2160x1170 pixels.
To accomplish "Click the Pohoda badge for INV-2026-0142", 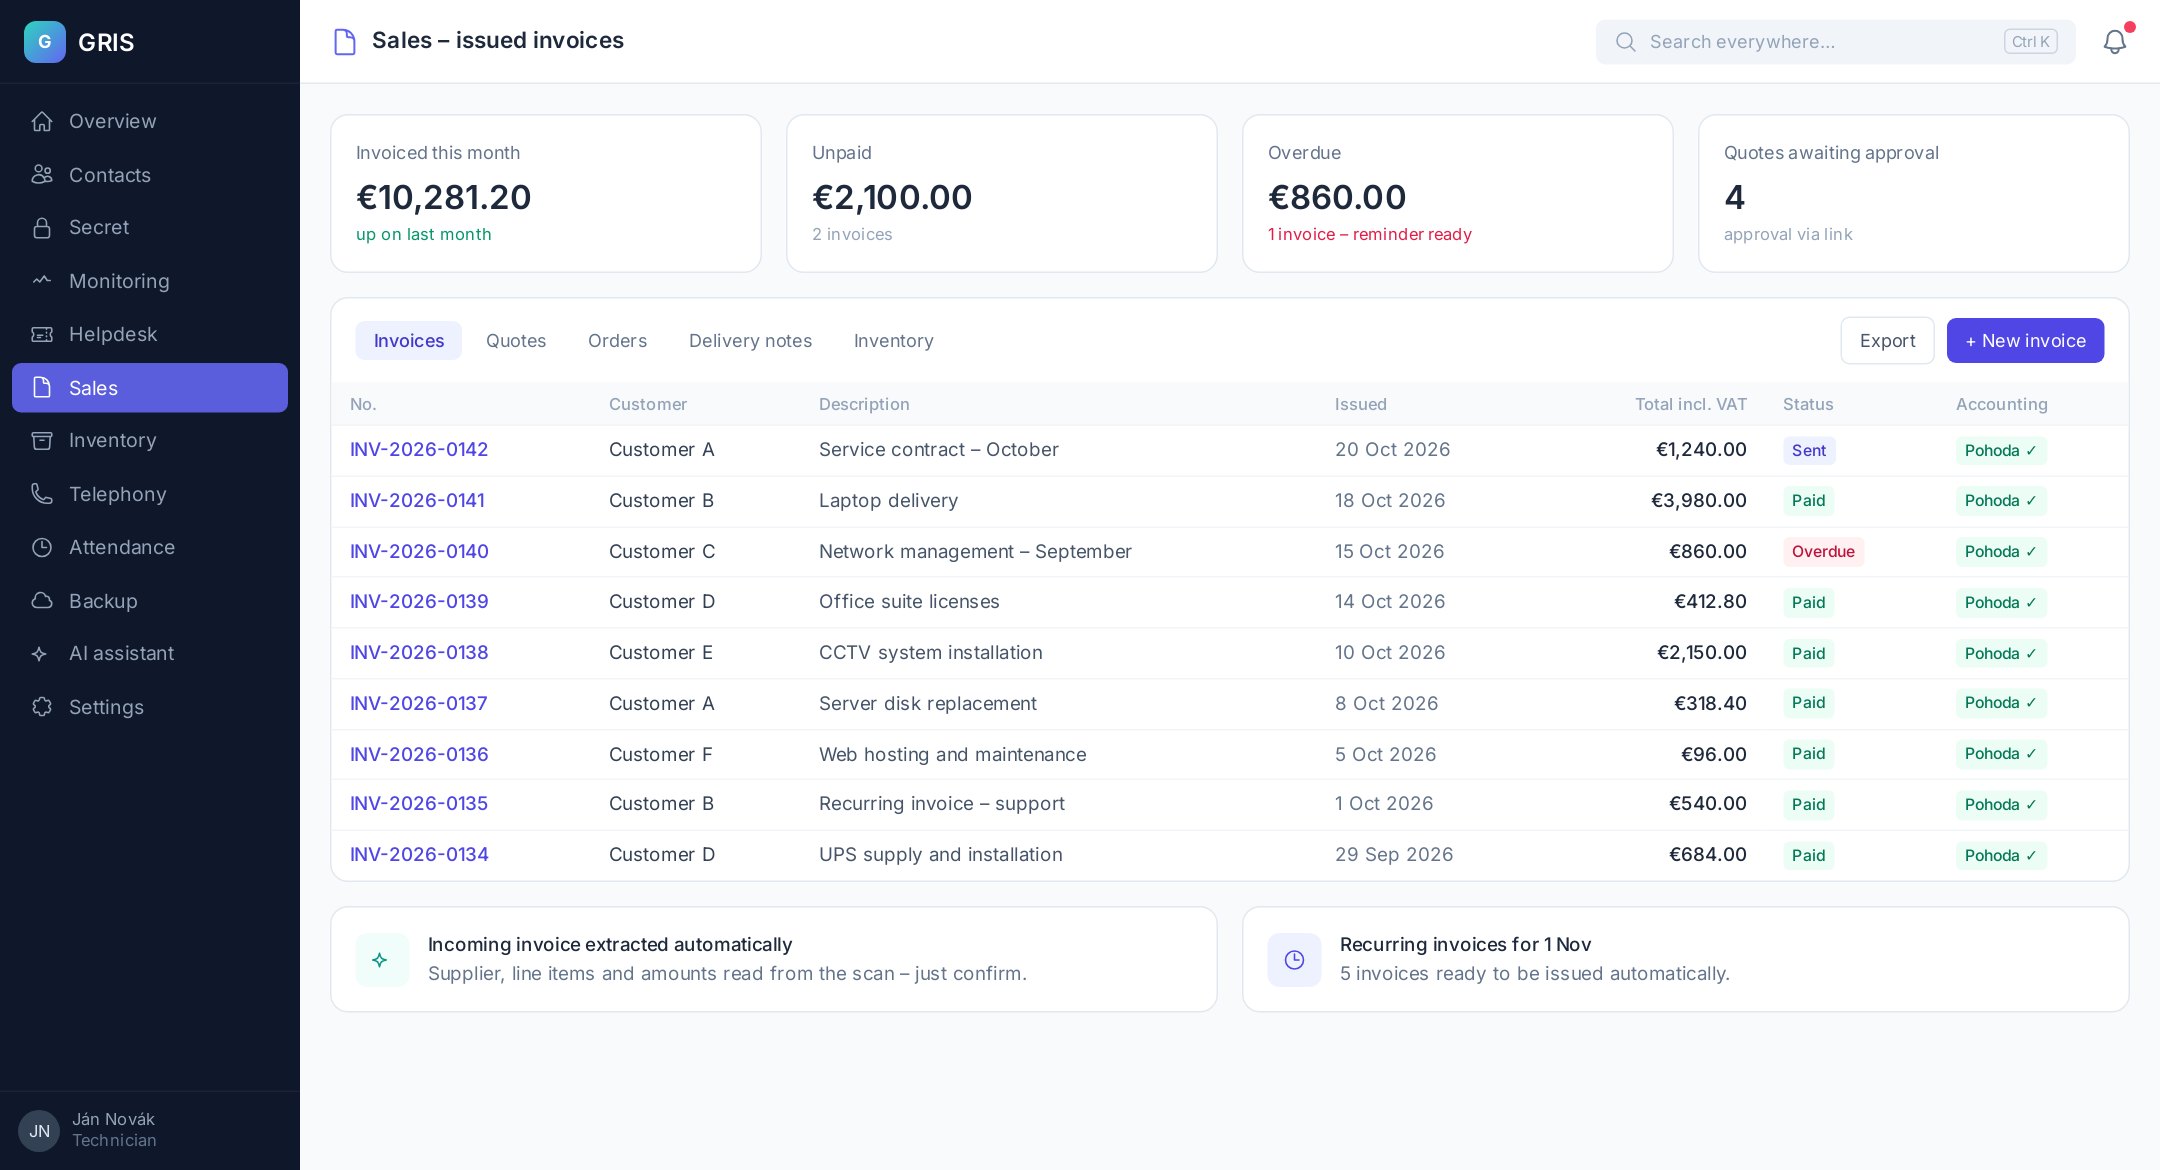I will pyautogui.click(x=2000, y=451).
